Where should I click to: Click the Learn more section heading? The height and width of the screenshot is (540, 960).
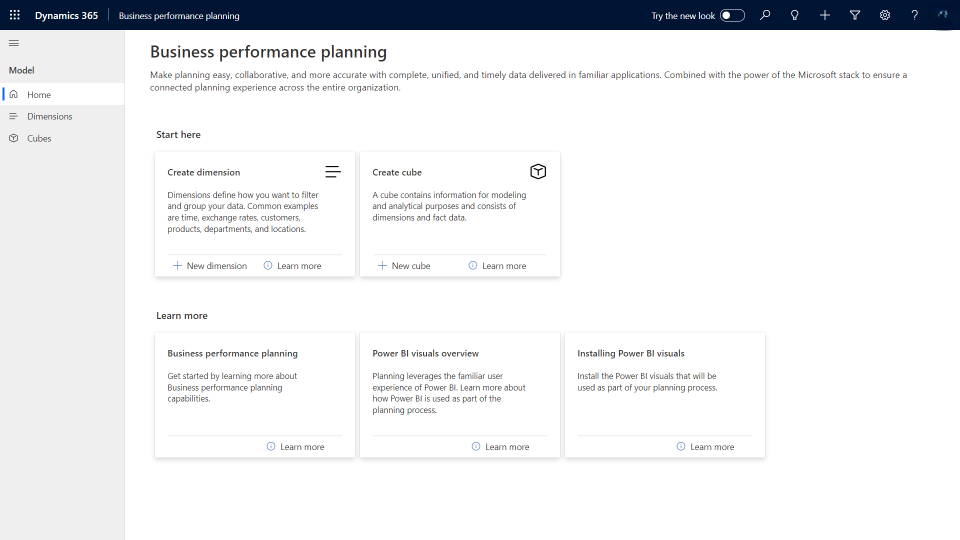182,316
